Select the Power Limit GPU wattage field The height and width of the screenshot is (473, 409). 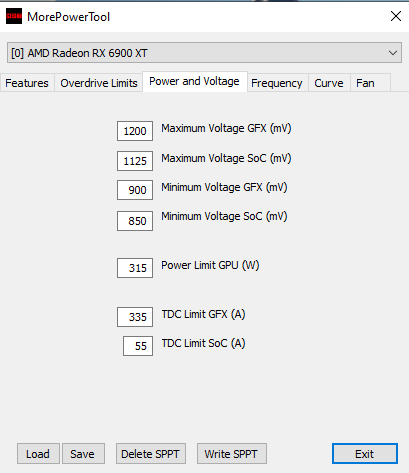135,268
